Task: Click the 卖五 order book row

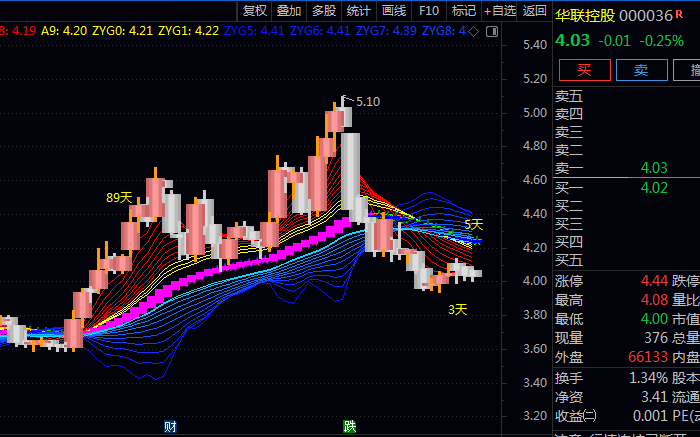Action: click(x=626, y=96)
